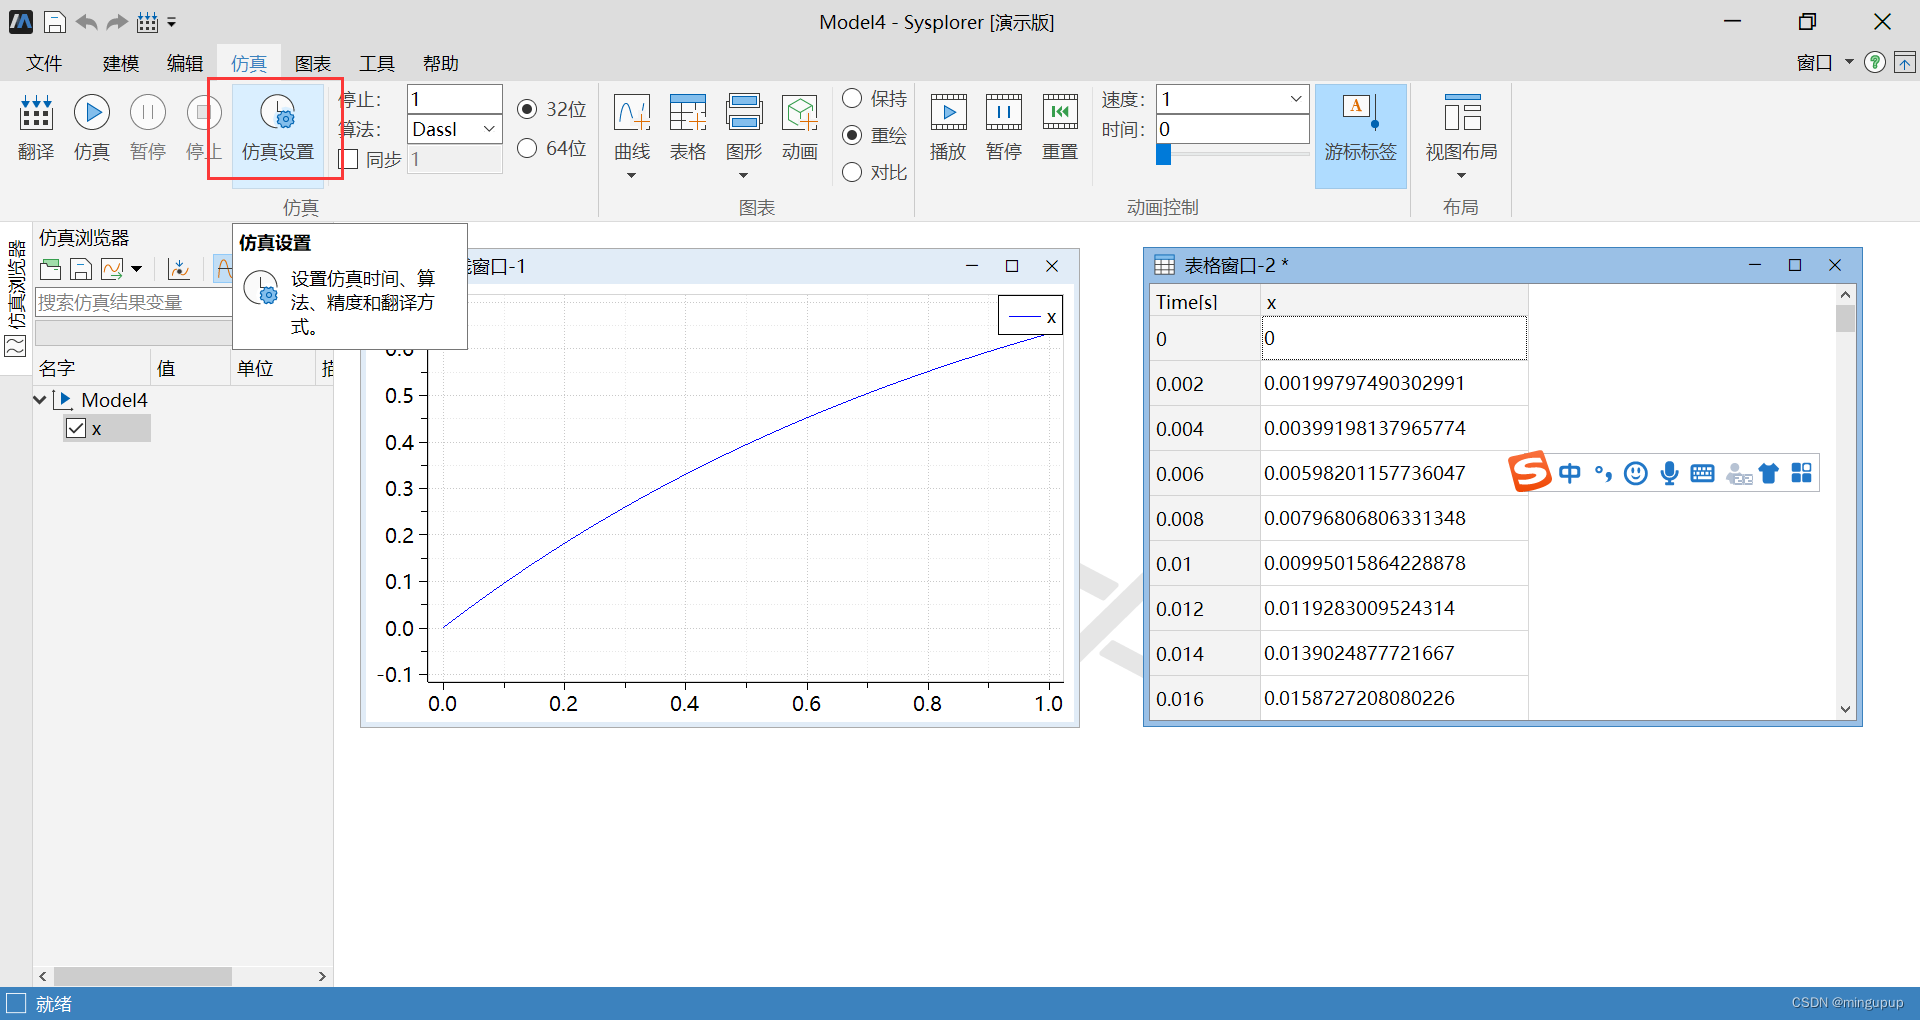Viewport: 1920px width, 1020px height.
Task: Click the table window vertical scrollbar down arrow
Action: (1846, 709)
